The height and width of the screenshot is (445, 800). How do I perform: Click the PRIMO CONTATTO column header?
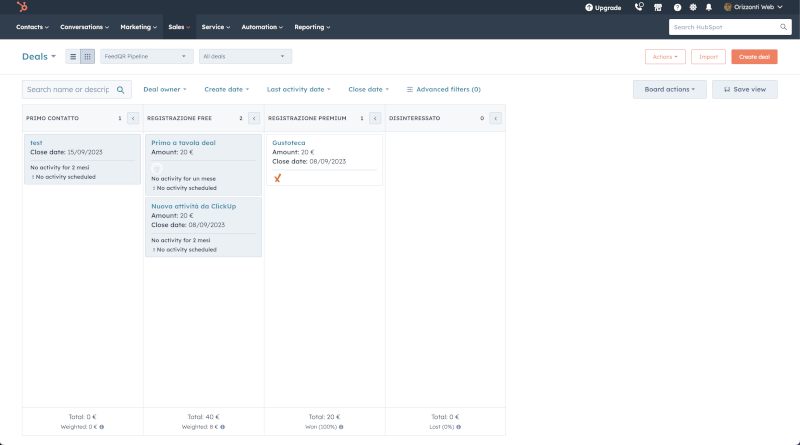53,118
